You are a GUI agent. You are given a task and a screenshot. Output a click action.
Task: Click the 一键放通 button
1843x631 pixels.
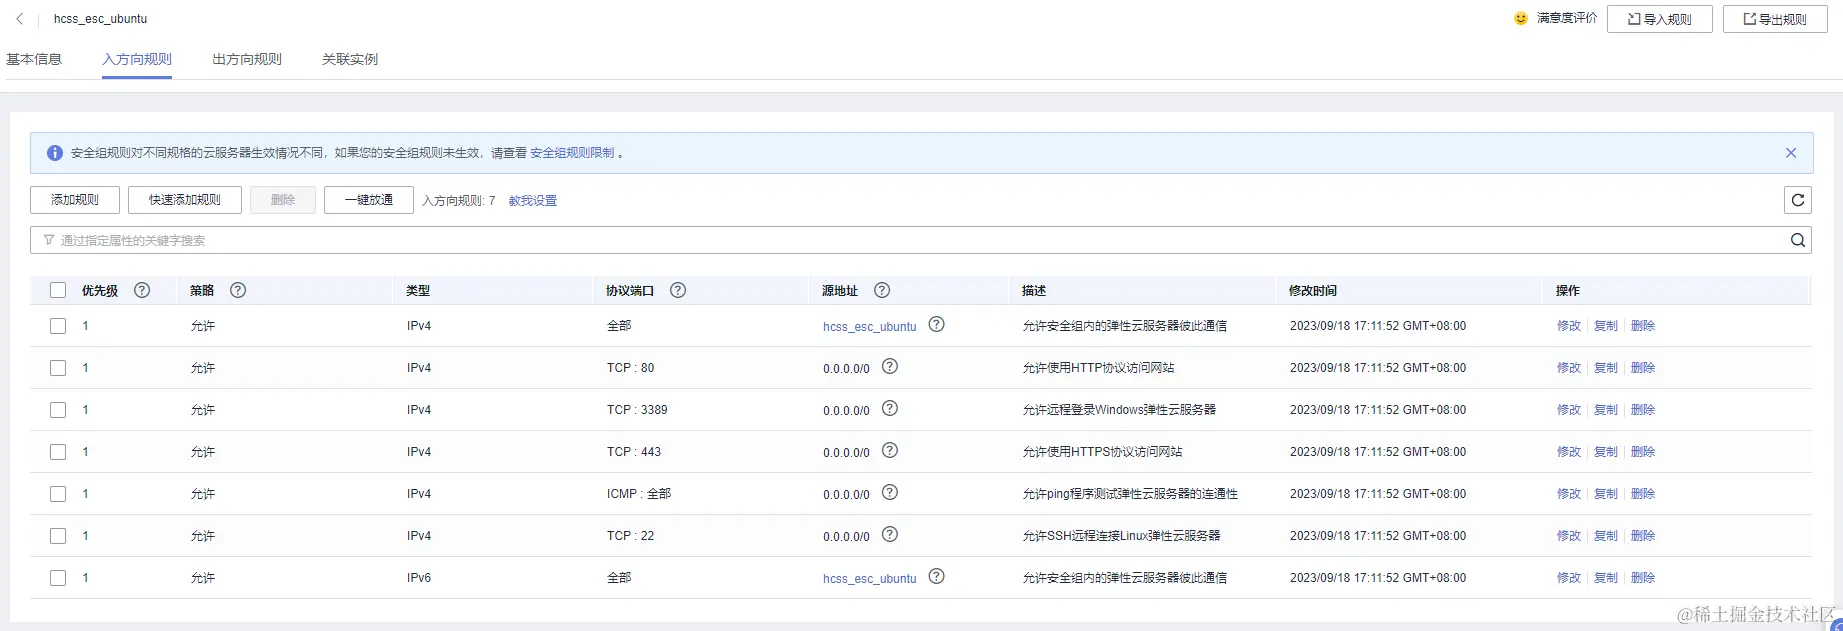(x=369, y=200)
